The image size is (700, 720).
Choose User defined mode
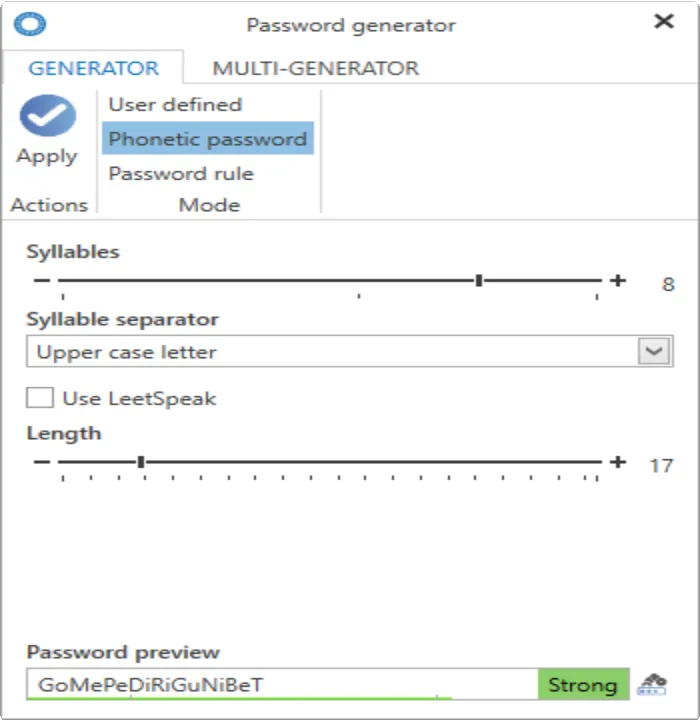click(175, 105)
